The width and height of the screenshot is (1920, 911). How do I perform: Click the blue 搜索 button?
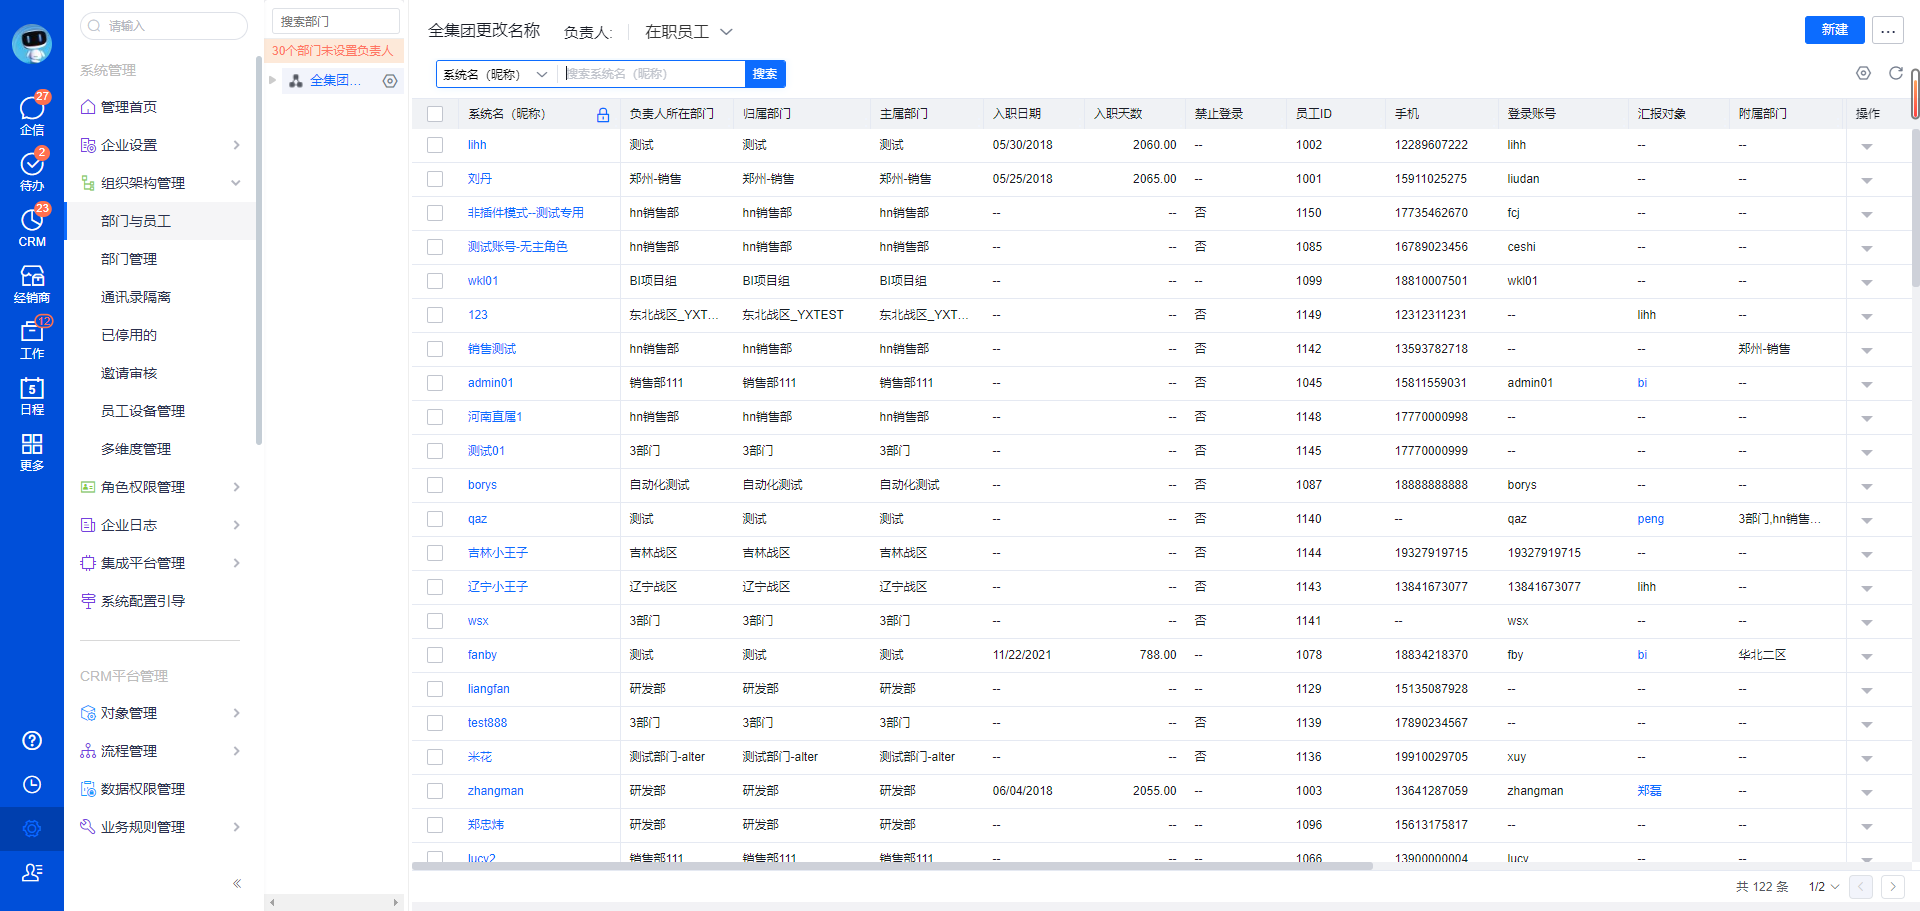coord(765,74)
